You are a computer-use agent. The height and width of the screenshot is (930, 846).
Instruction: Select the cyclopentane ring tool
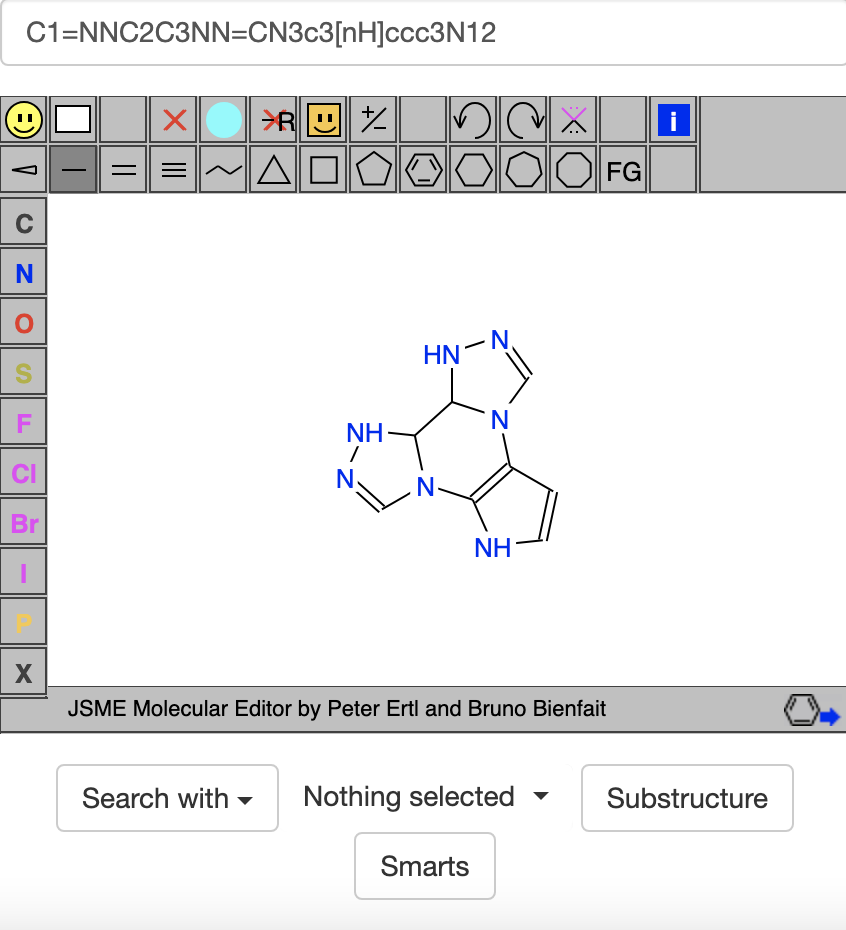[x=373, y=171]
